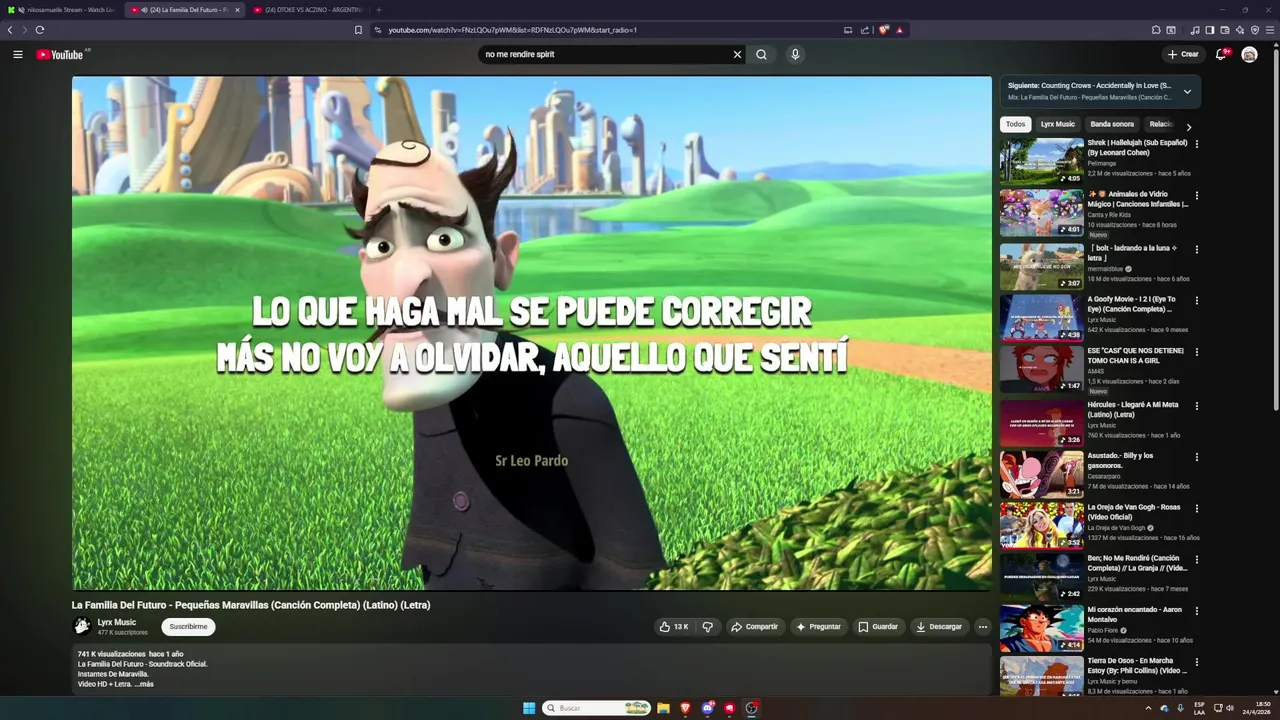The height and width of the screenshot is (720, 1280).
Task: Save the video with Guardar
Action: pyautogui.click(x=878, y=627)
